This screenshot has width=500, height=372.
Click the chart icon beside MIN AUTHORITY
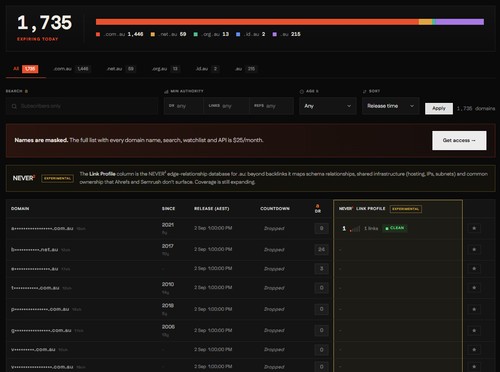click(x=166, y=91)
